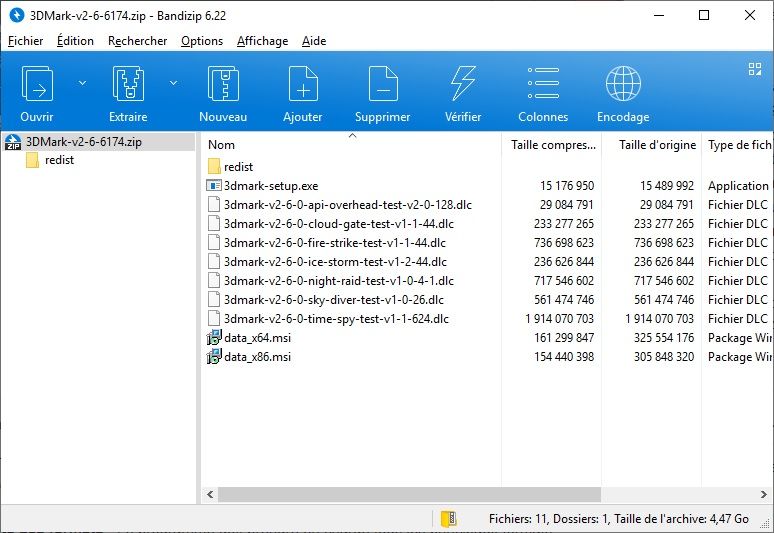Image resolution: width=774 pixels, height=533 pixels.
Task: Expand the dropdown arrow beside Extraire
Action: 173,83
